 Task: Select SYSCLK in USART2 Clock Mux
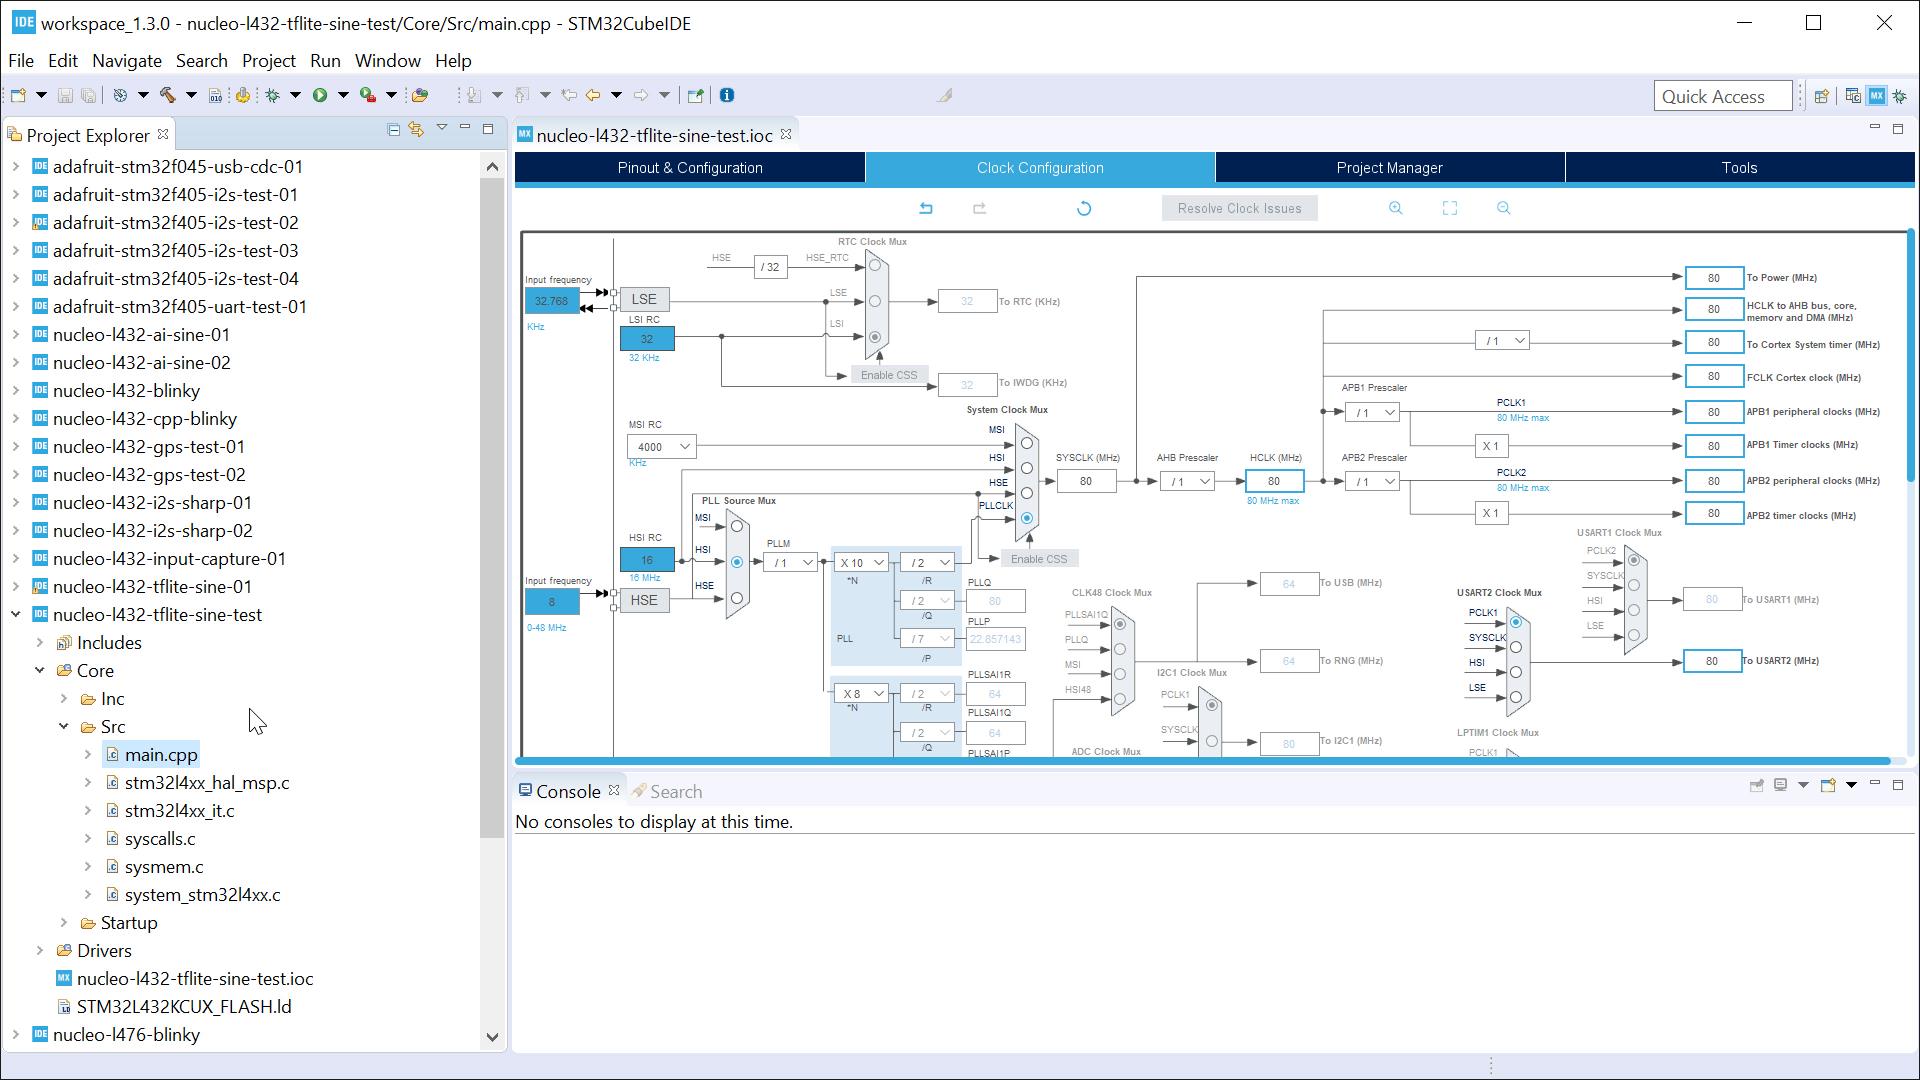pos(1516,647)
